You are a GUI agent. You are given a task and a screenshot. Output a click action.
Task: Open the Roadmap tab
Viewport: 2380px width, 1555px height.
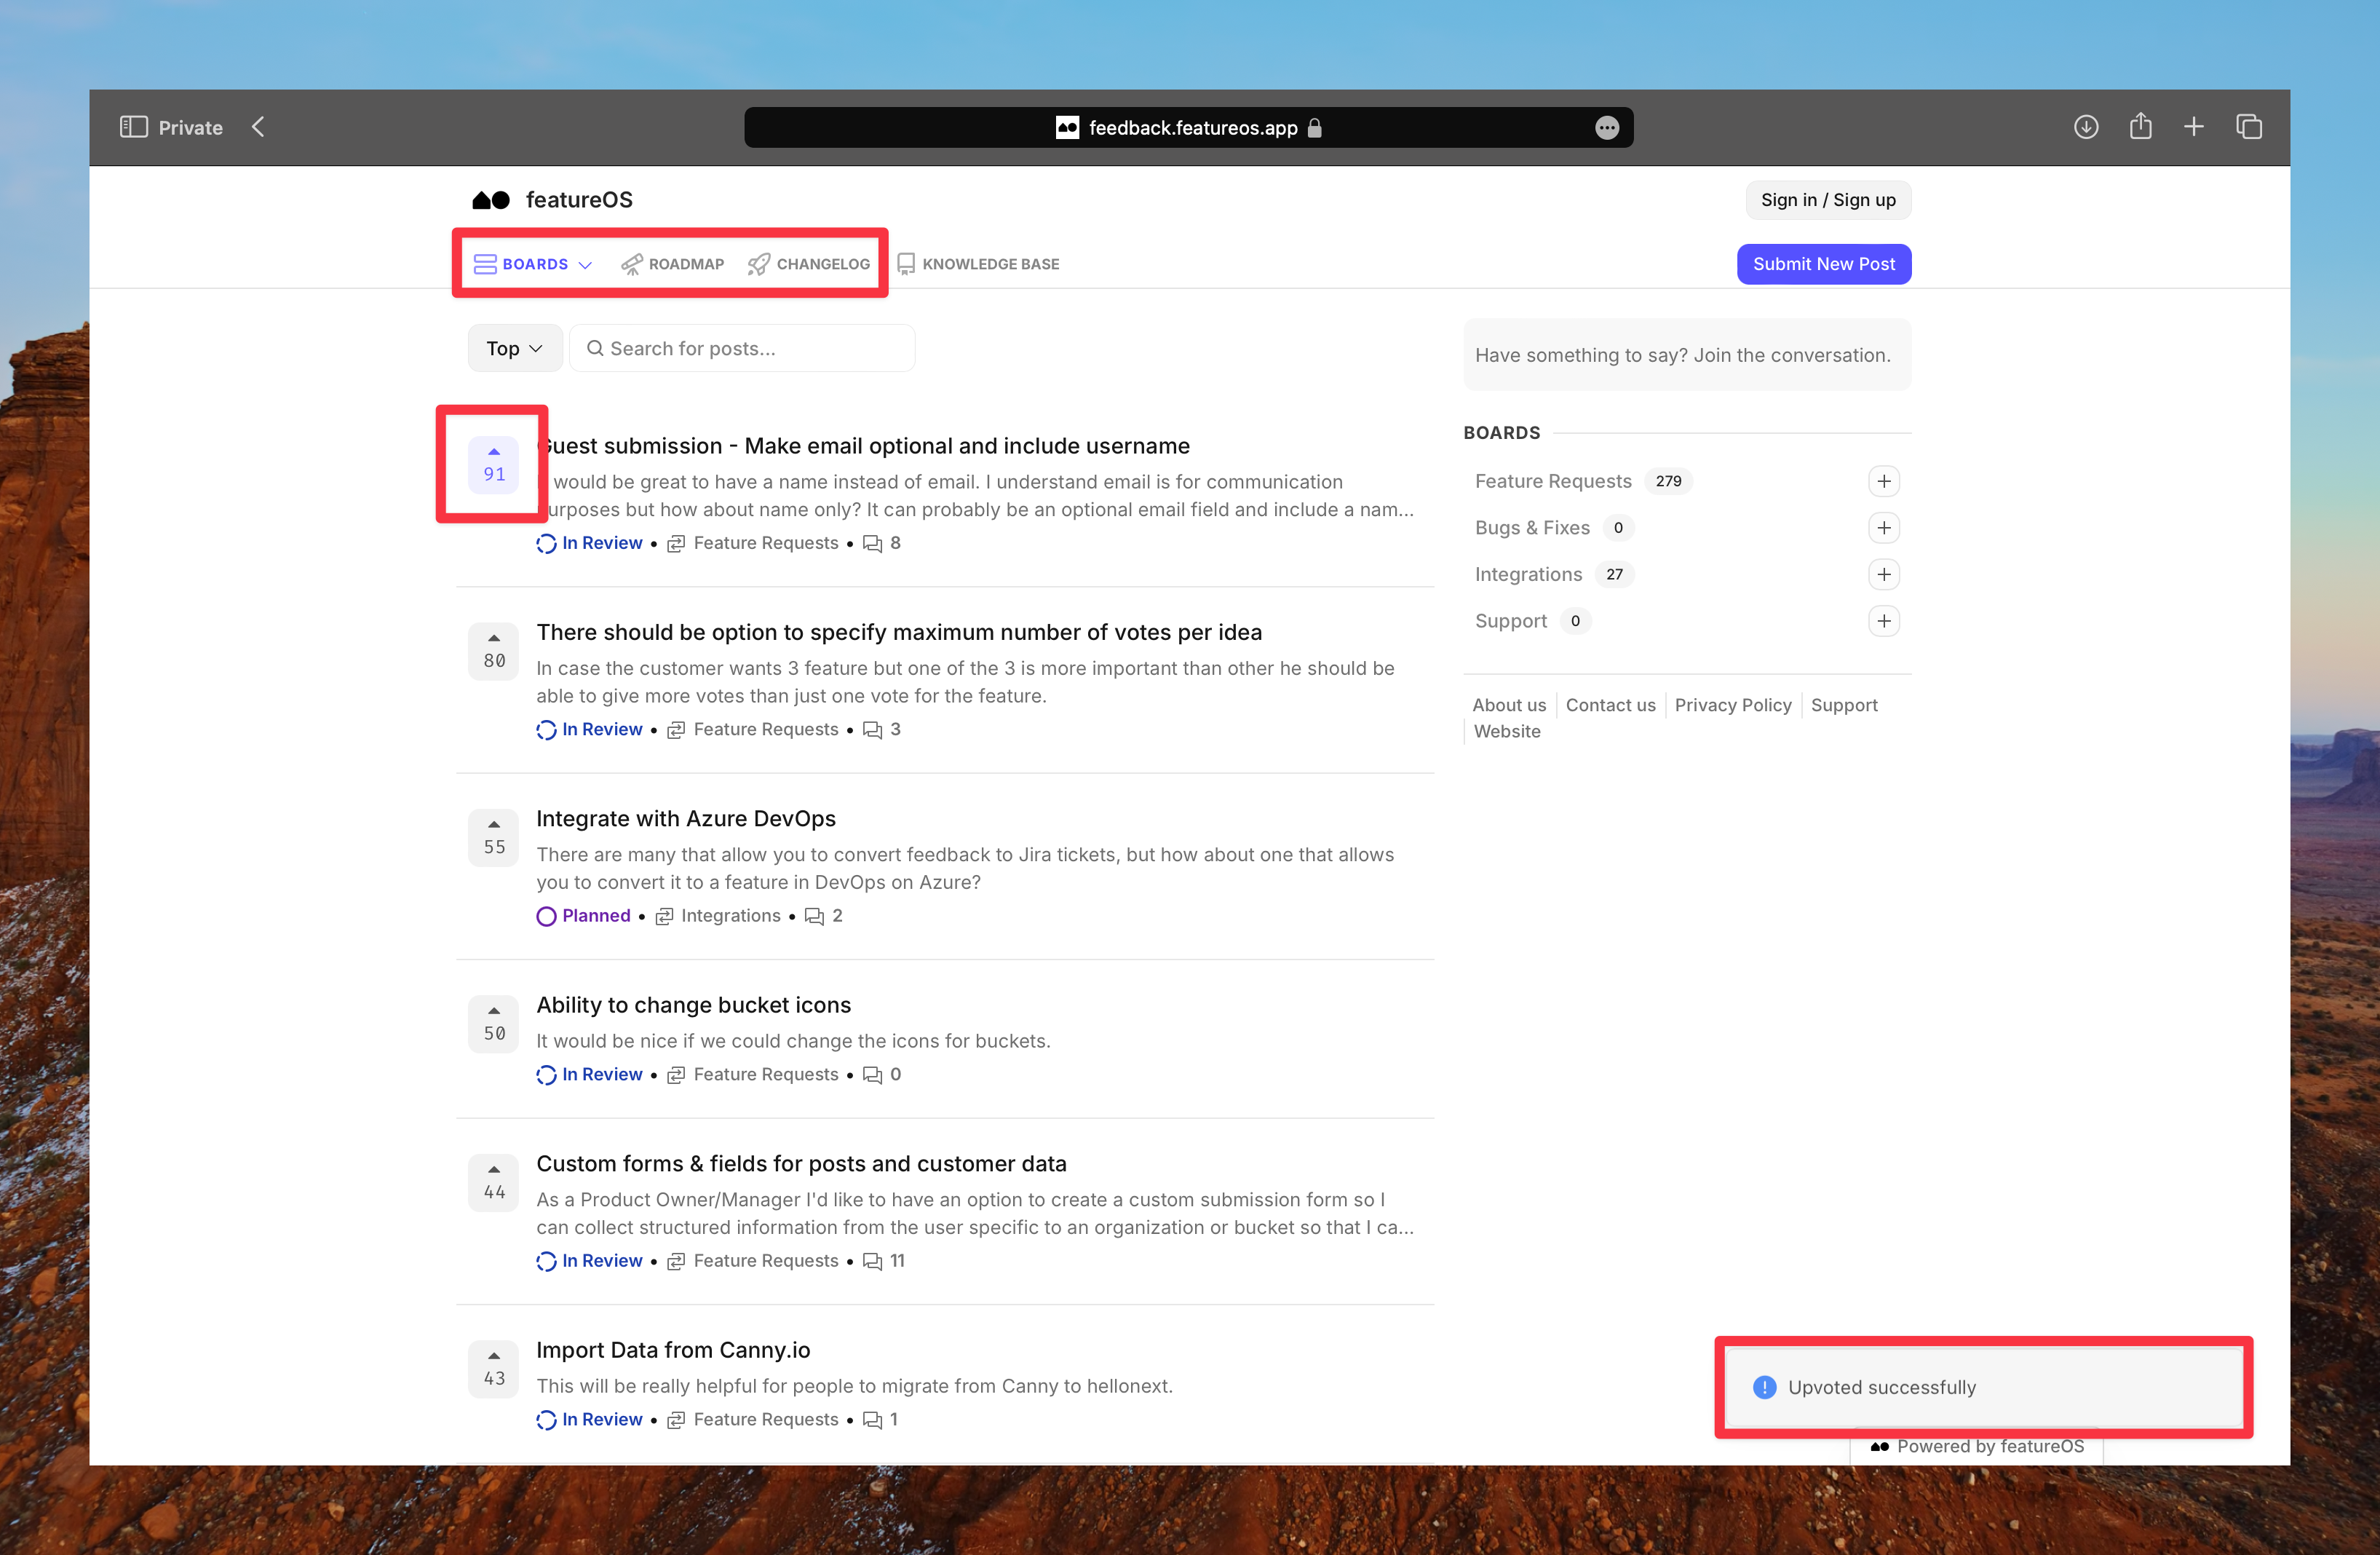(x=672, y=264)
